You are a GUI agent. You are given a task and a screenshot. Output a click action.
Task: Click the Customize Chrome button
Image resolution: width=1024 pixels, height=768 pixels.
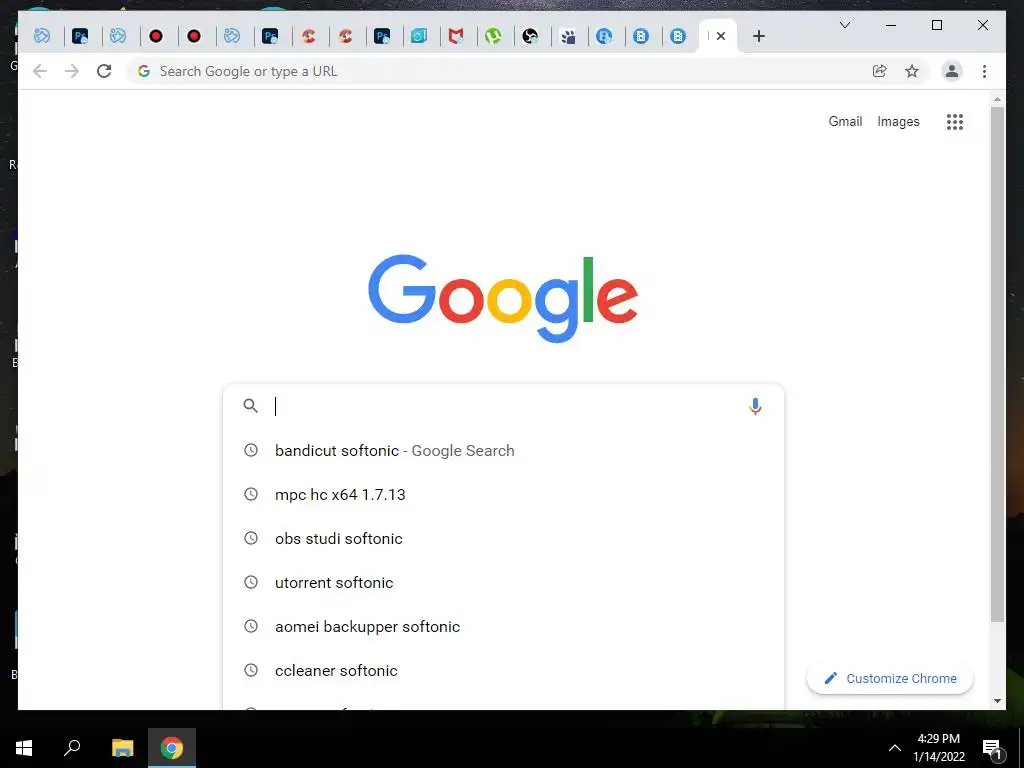(889, 679)
